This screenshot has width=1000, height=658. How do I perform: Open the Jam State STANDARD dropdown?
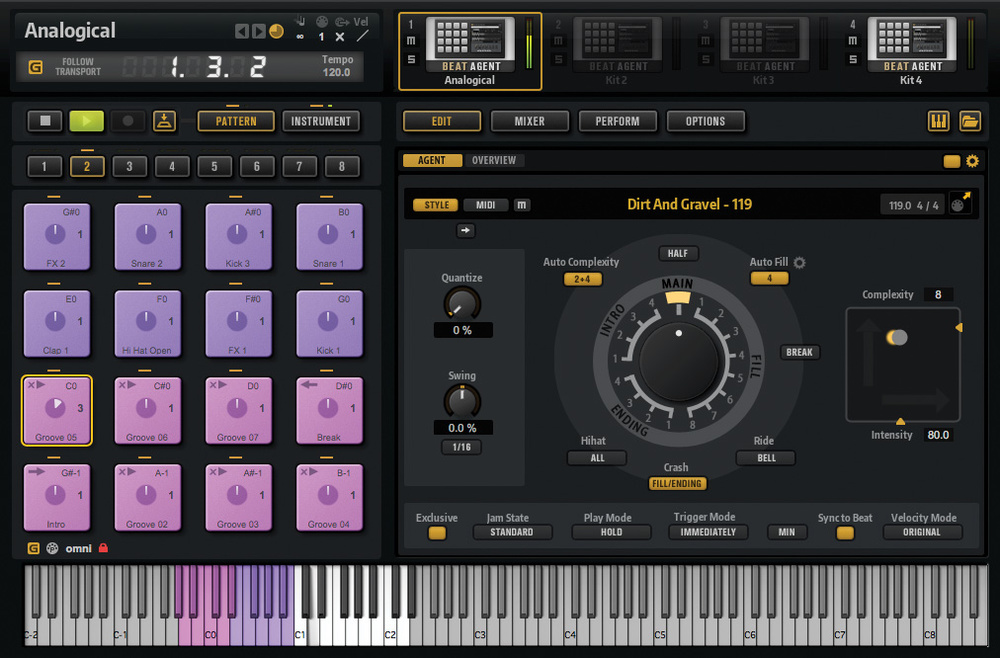click(512, 532)
